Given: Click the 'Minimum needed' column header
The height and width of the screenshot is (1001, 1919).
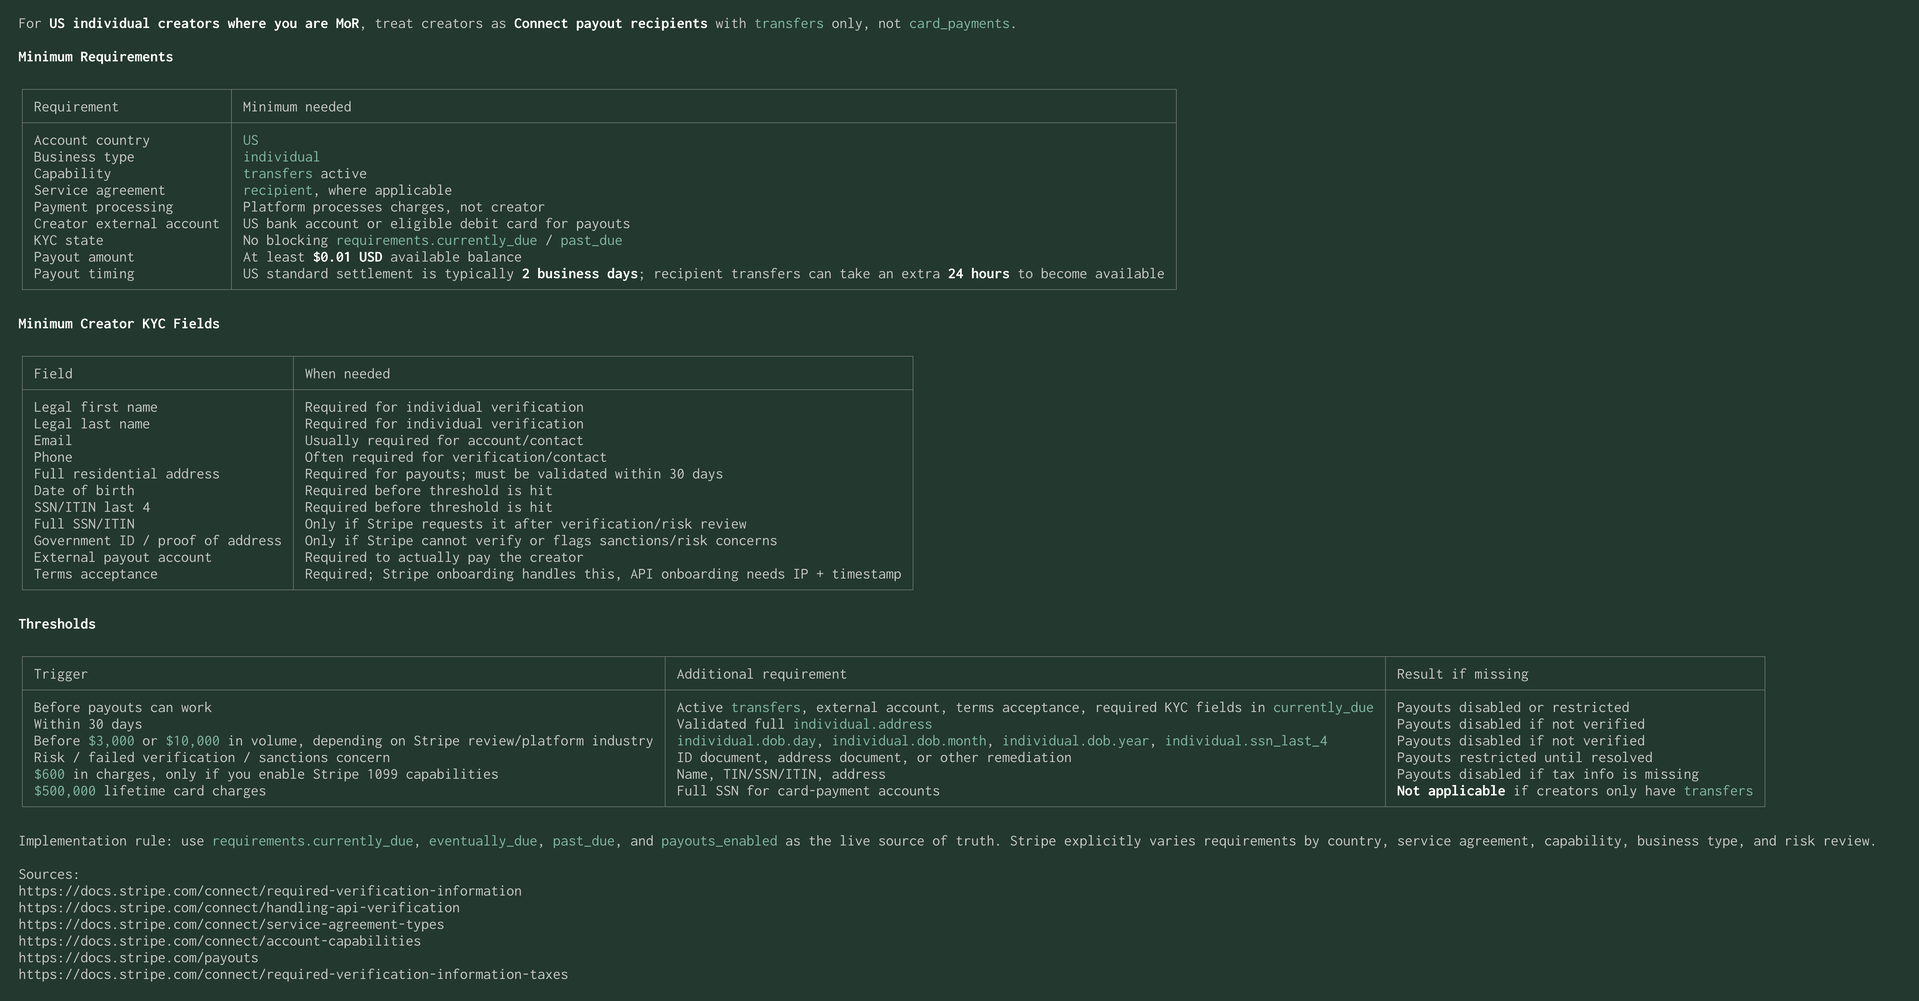Looking at the screenshot, I should pyautogui.click(x=297, y=107).
